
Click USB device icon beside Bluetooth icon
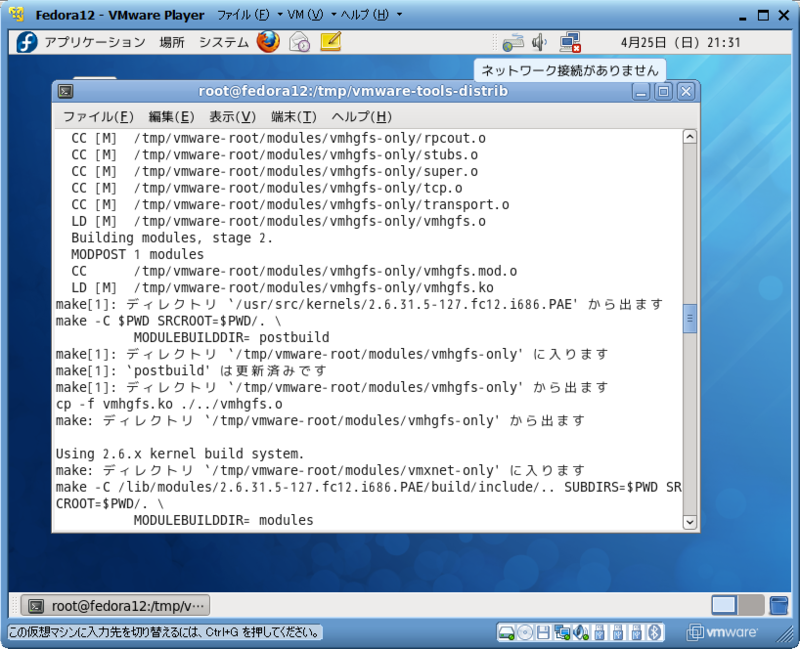pyautogui.click(x=636, y=633)
